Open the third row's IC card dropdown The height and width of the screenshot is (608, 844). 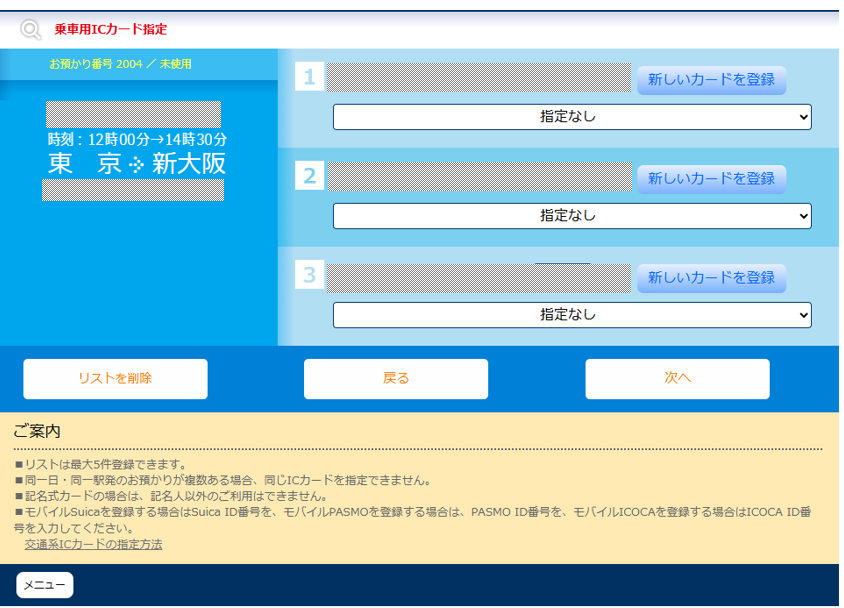pos(571,315)
